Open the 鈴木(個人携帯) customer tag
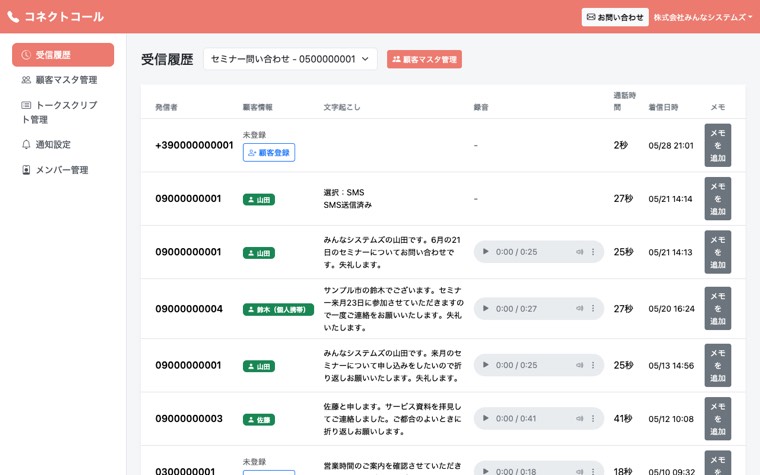Screen dimensions: 760x475 tap(278, 309)
